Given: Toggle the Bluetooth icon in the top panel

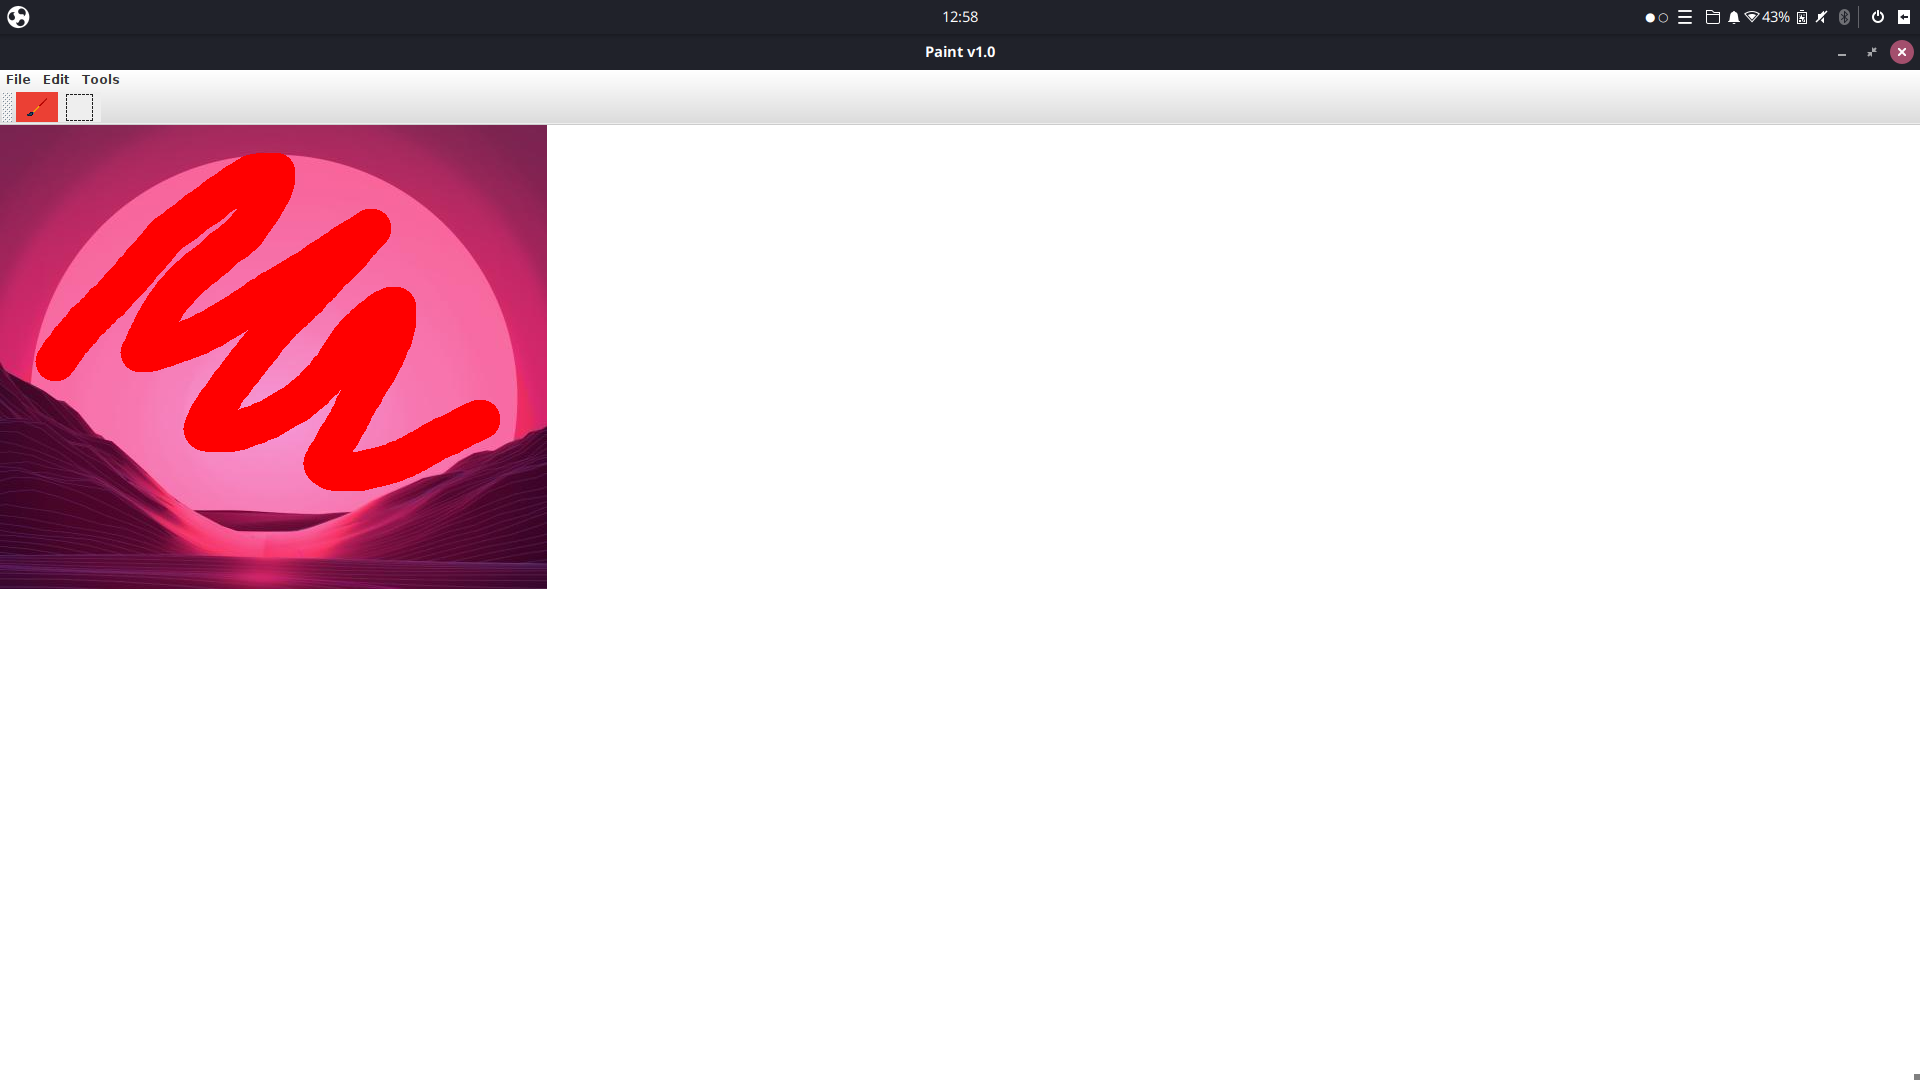Looking at the screenshot, I should pyautogui.click(x=1844, y=17).
